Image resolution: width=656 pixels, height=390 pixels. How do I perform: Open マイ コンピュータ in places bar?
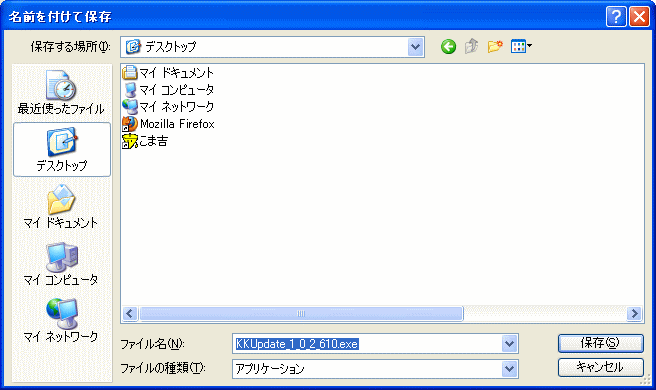(61, 264)
